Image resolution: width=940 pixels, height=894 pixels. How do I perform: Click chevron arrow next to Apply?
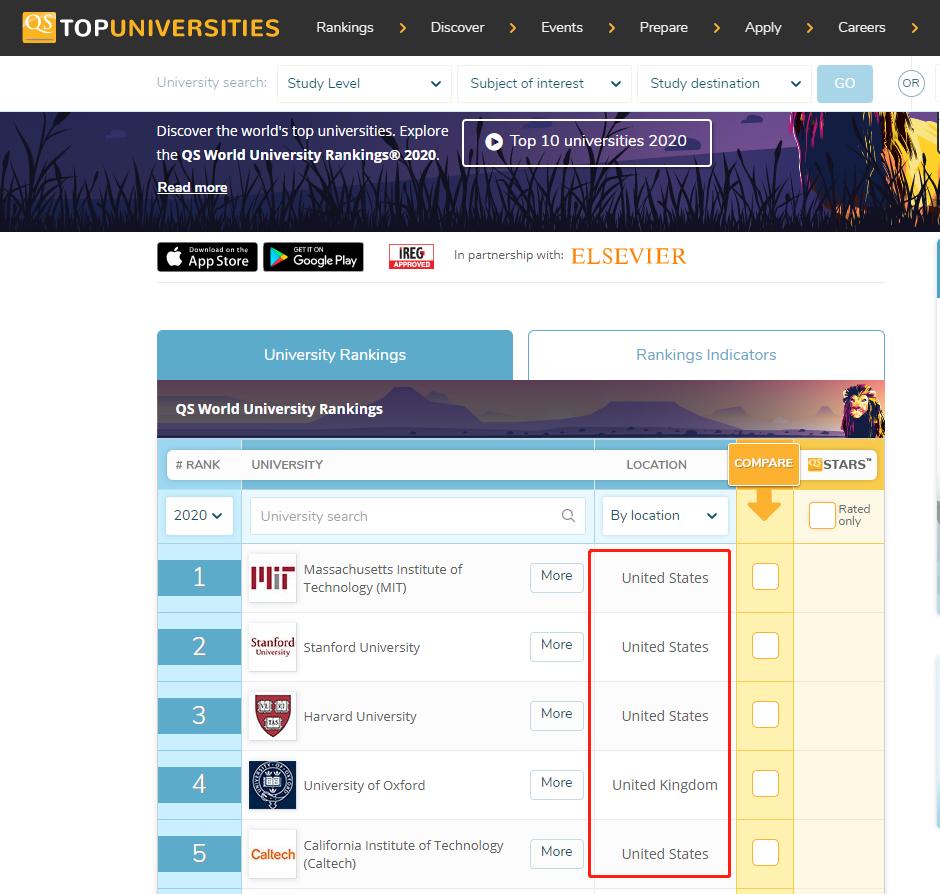coord(810,28)
